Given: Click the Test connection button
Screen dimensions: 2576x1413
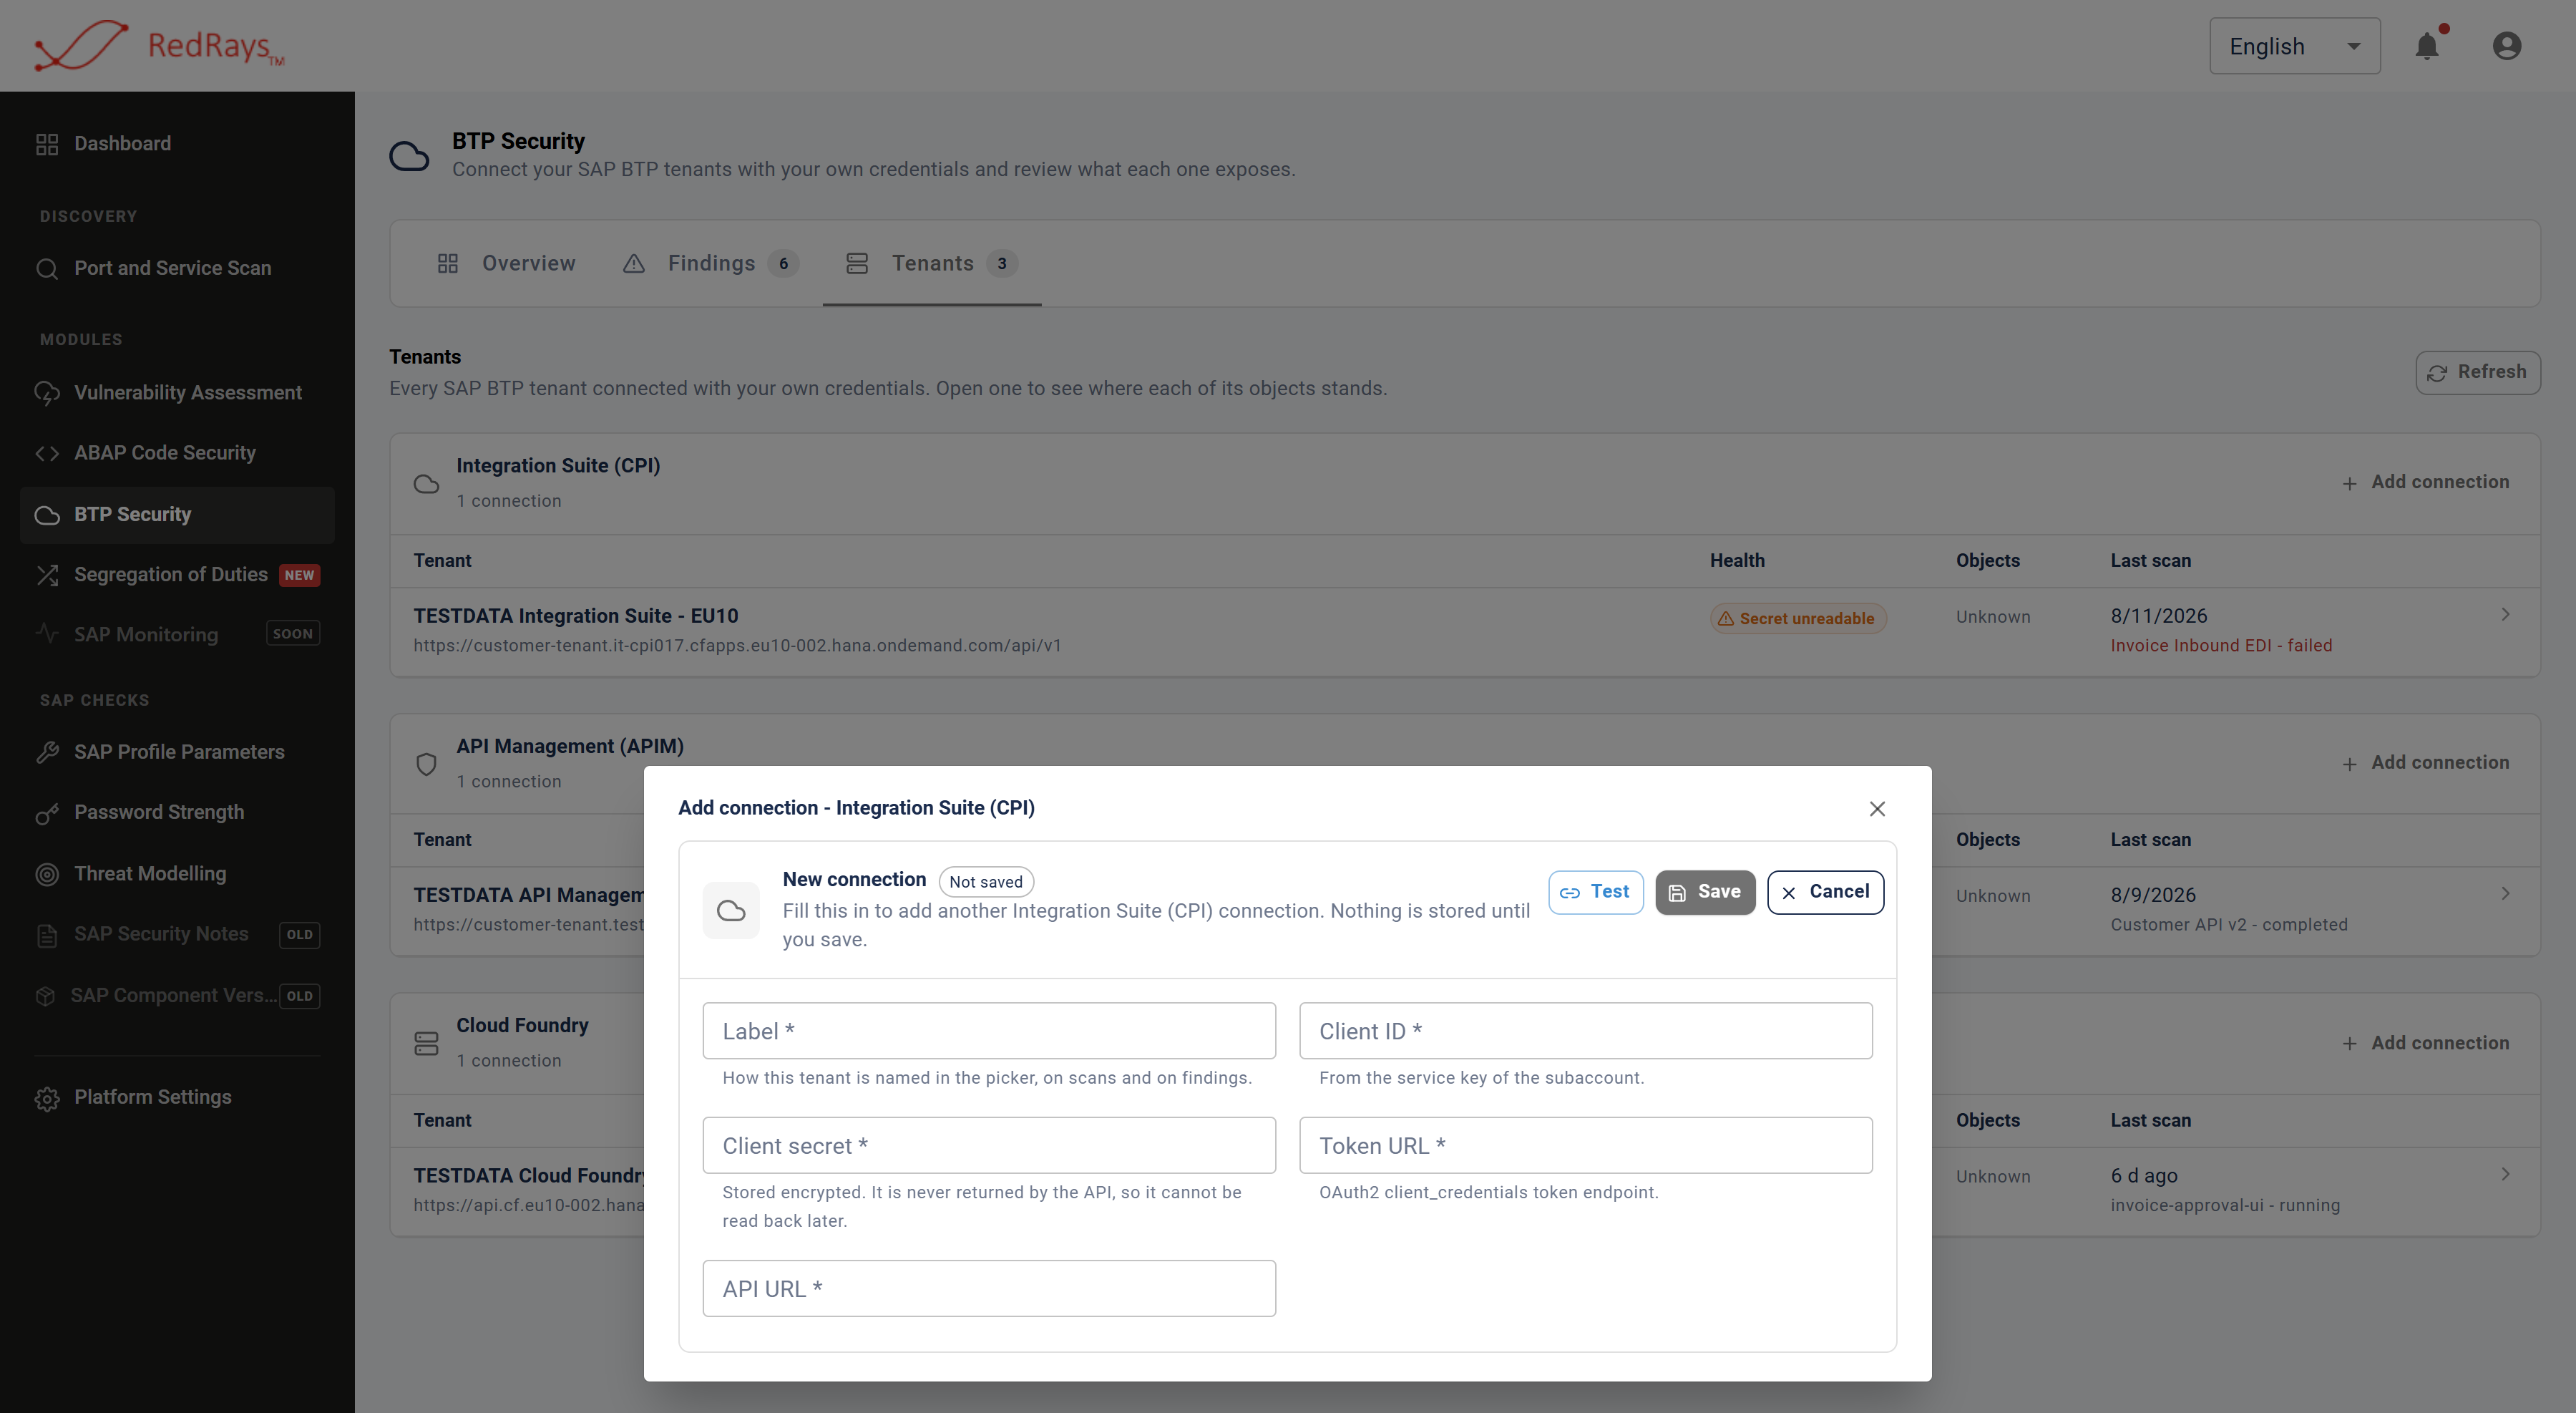Looking at the screenshot, I should (x=1595, y=892).
